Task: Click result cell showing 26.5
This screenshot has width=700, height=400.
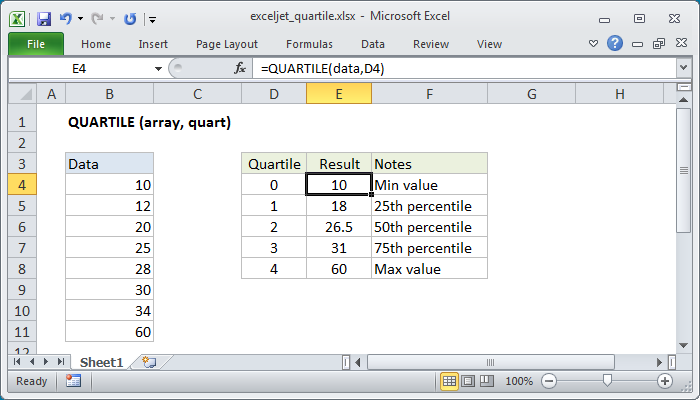Action: [x=339, y=227]
